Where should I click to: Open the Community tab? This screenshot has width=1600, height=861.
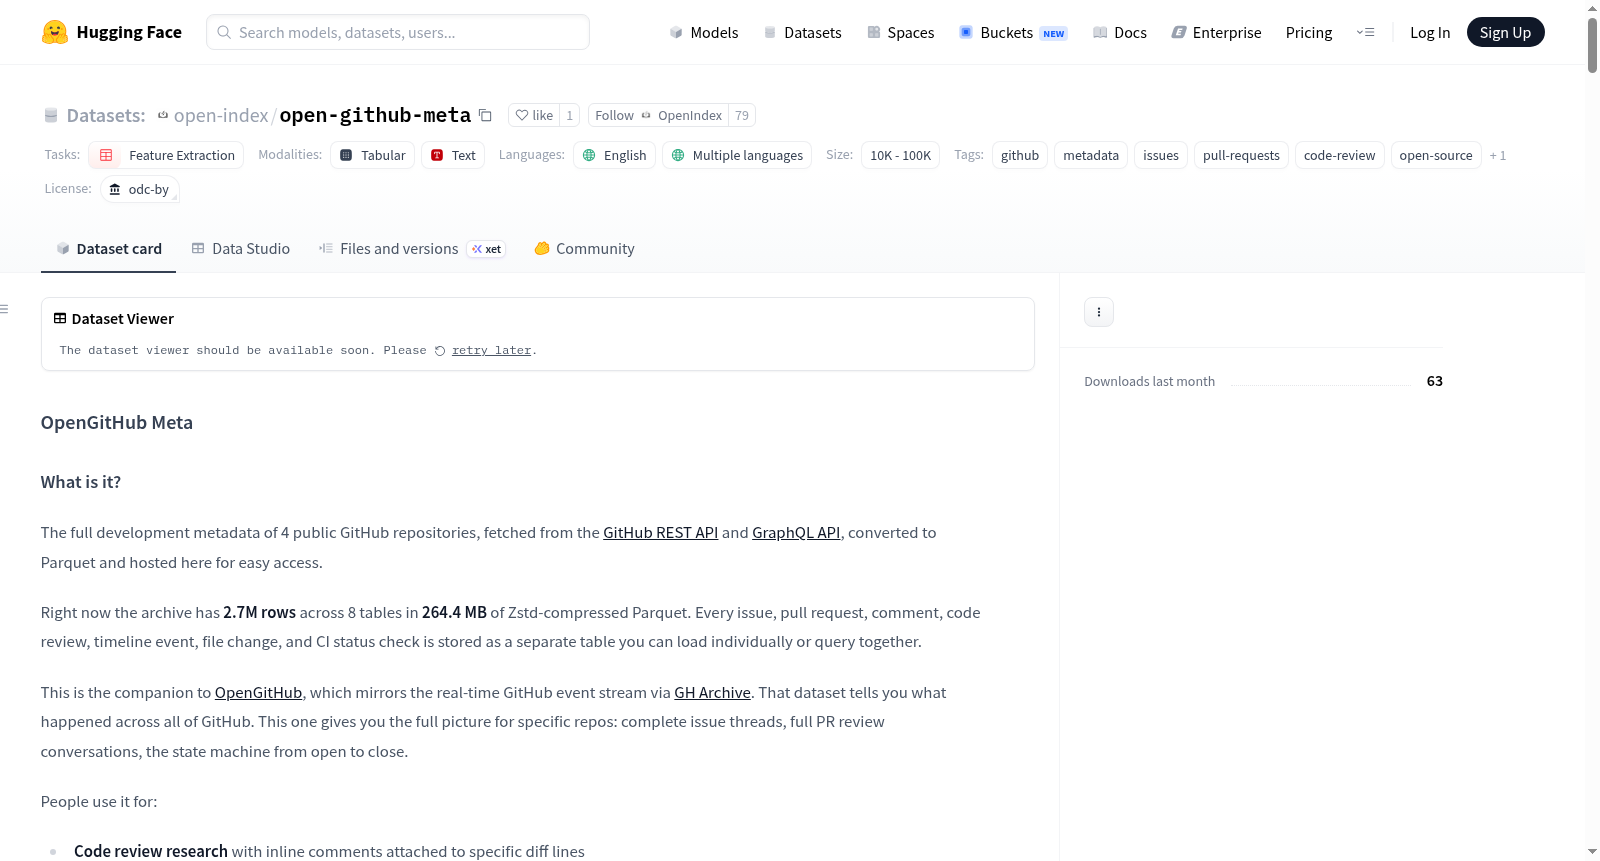click(584, 249)
